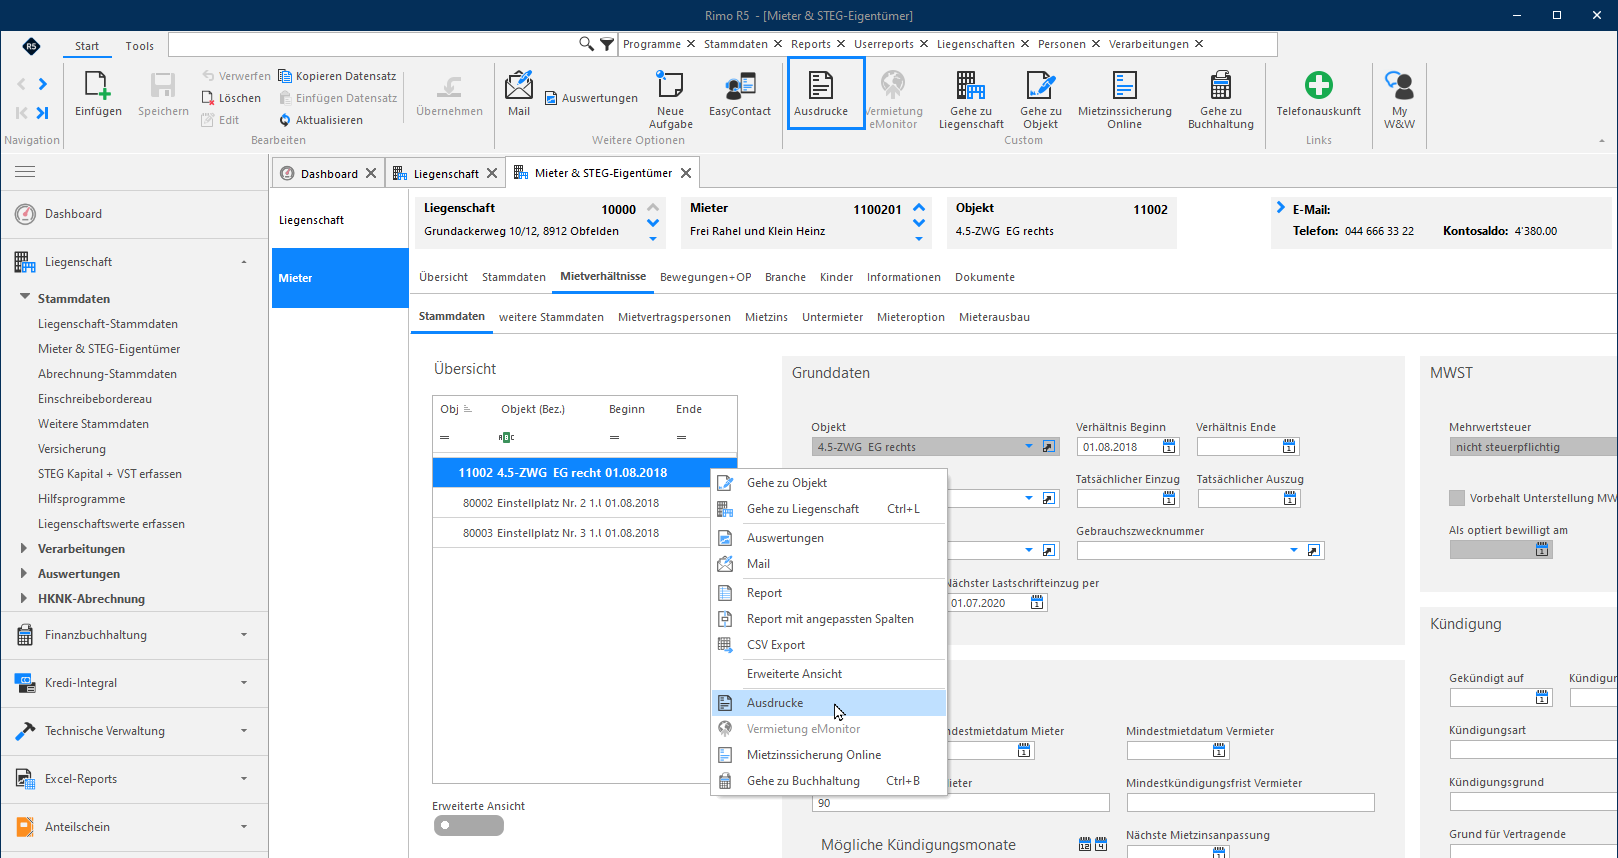The image size is (1618, 858).
Task: Toggle the hamburger sidebar menu
Action: [25, 172]
